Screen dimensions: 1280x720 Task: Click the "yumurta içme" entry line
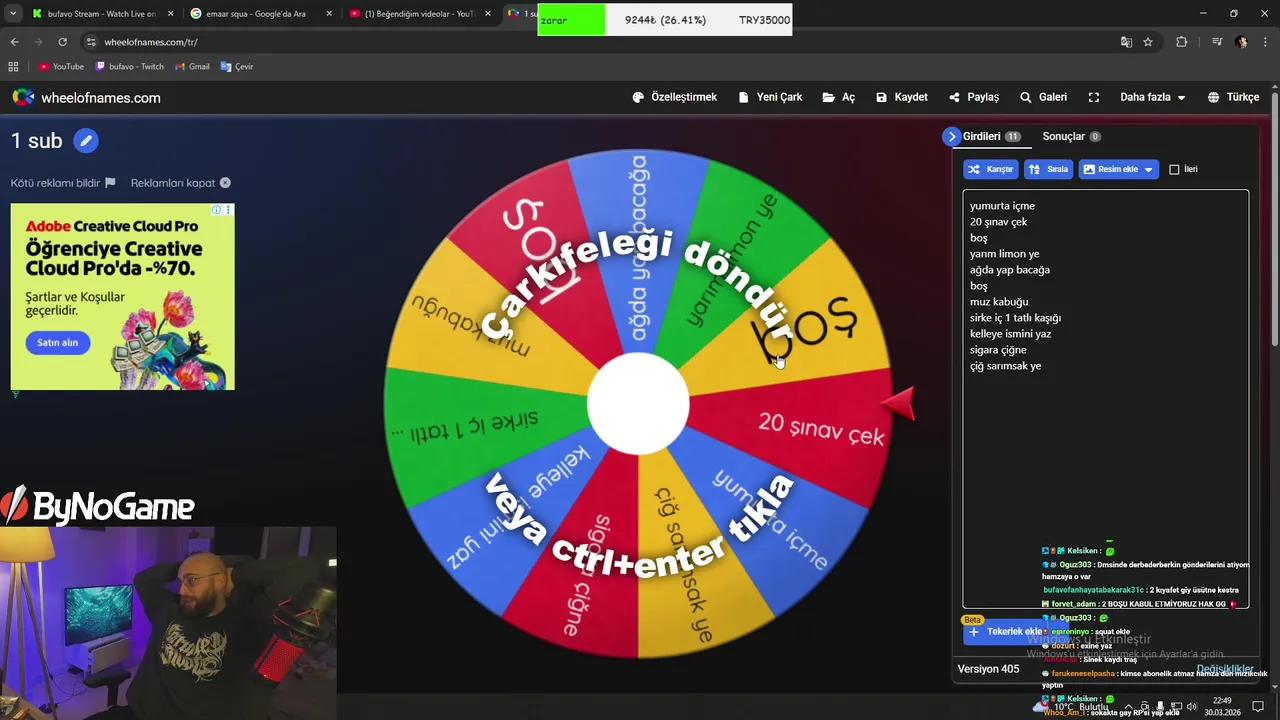click(x=1002, y=206)
